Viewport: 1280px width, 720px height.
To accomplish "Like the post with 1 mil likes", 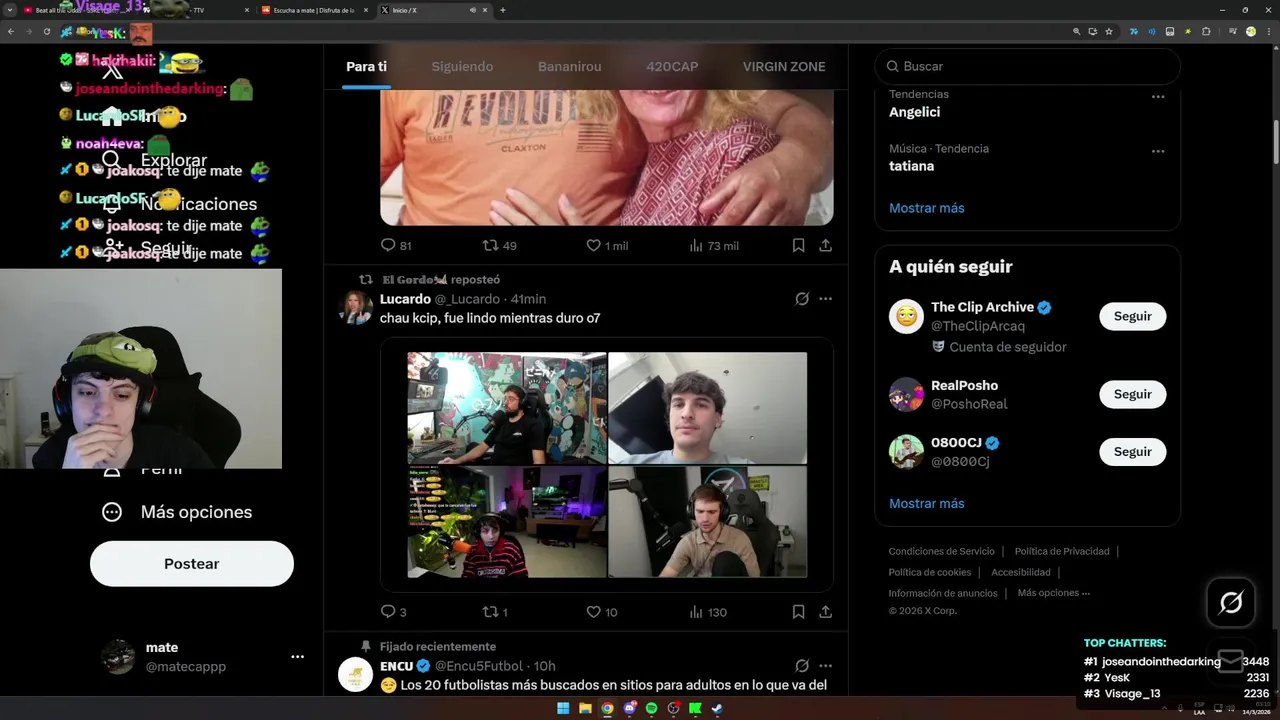I will (593, 245).
